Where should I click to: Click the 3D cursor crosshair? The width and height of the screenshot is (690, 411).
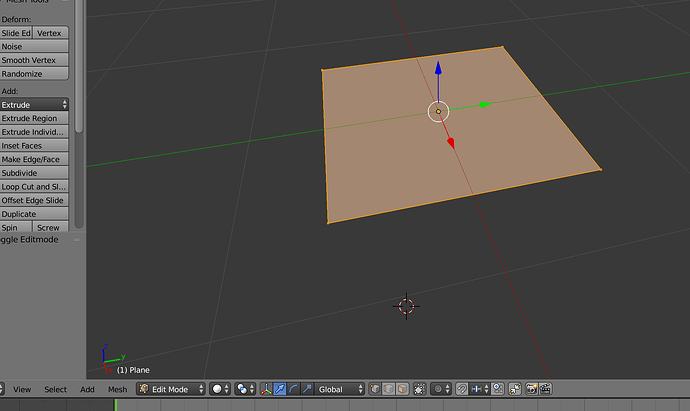tap(406, 306)
